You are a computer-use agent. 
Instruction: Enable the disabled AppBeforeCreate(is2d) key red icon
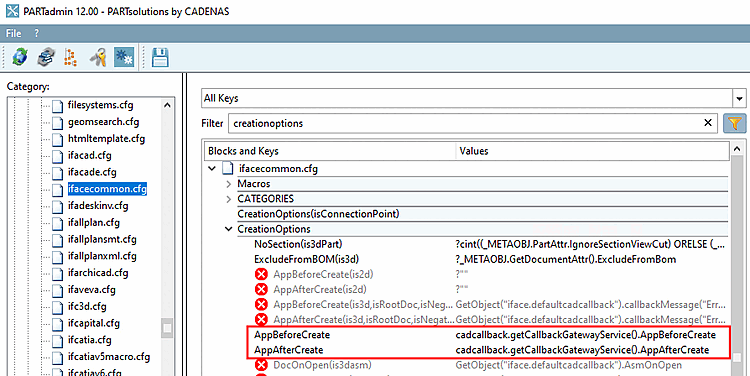pyautogui.click(x=261, y=275)
